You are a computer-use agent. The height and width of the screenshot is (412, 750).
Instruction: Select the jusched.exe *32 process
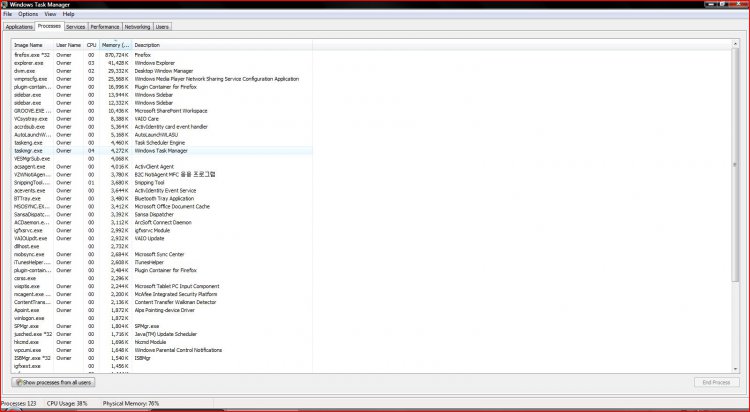tap(162, 334)
